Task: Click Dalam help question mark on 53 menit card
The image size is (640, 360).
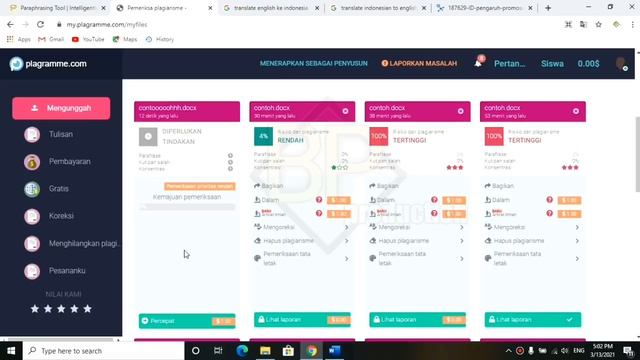Action: 549,200
